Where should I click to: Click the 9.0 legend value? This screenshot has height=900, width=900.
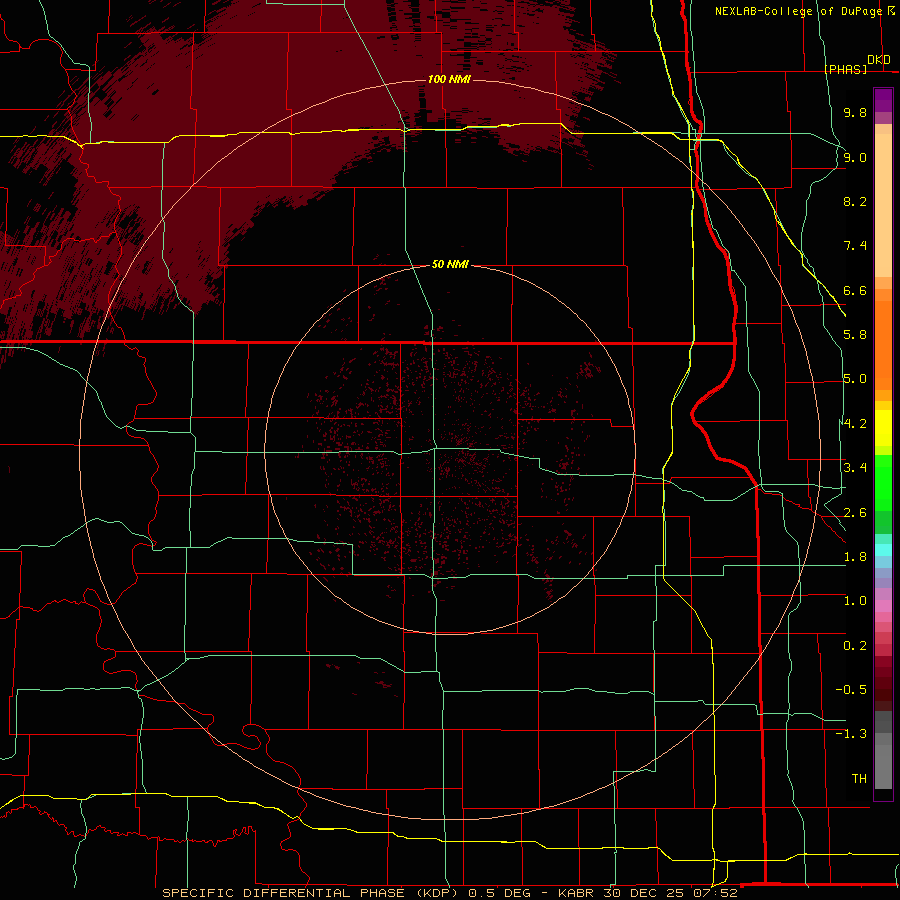pos(855,157)
